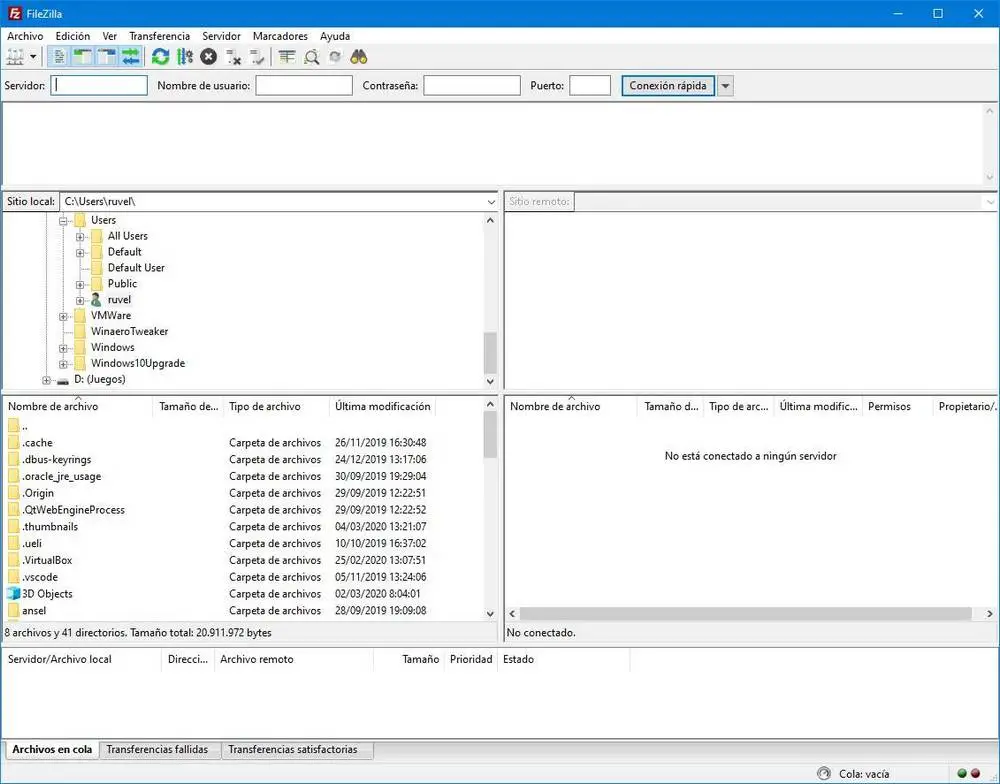Open the Ayuda menu
Viewport: 1000px width, 784px height.
pos(335,36)
